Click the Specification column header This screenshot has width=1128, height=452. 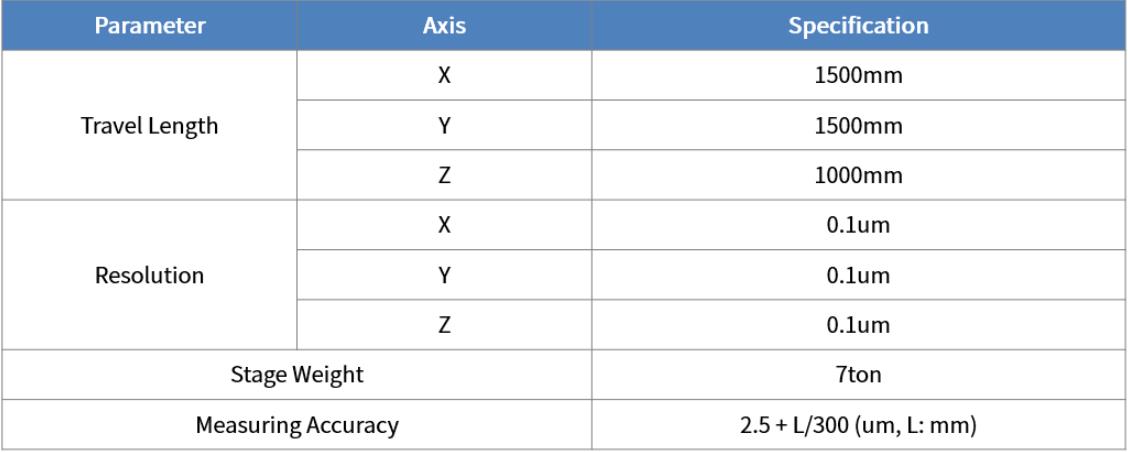[x=858, y=25]
